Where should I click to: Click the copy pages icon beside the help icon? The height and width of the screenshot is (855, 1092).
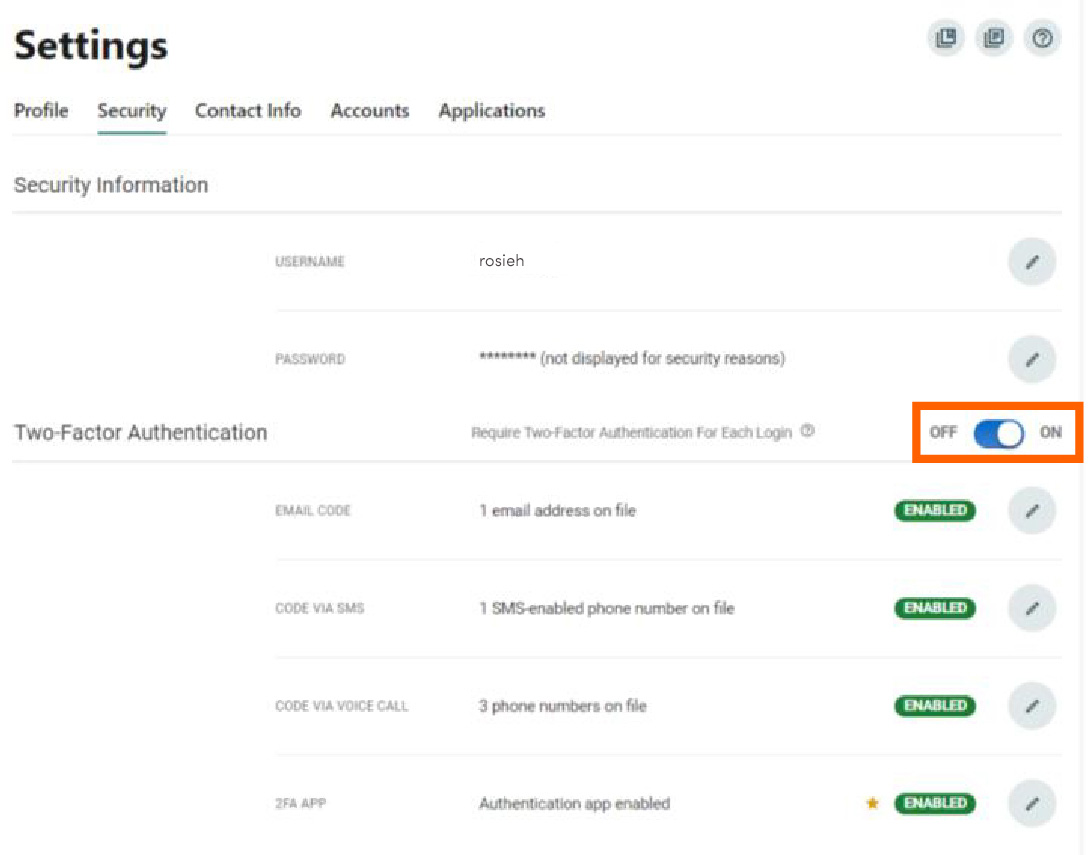(994, 38)
